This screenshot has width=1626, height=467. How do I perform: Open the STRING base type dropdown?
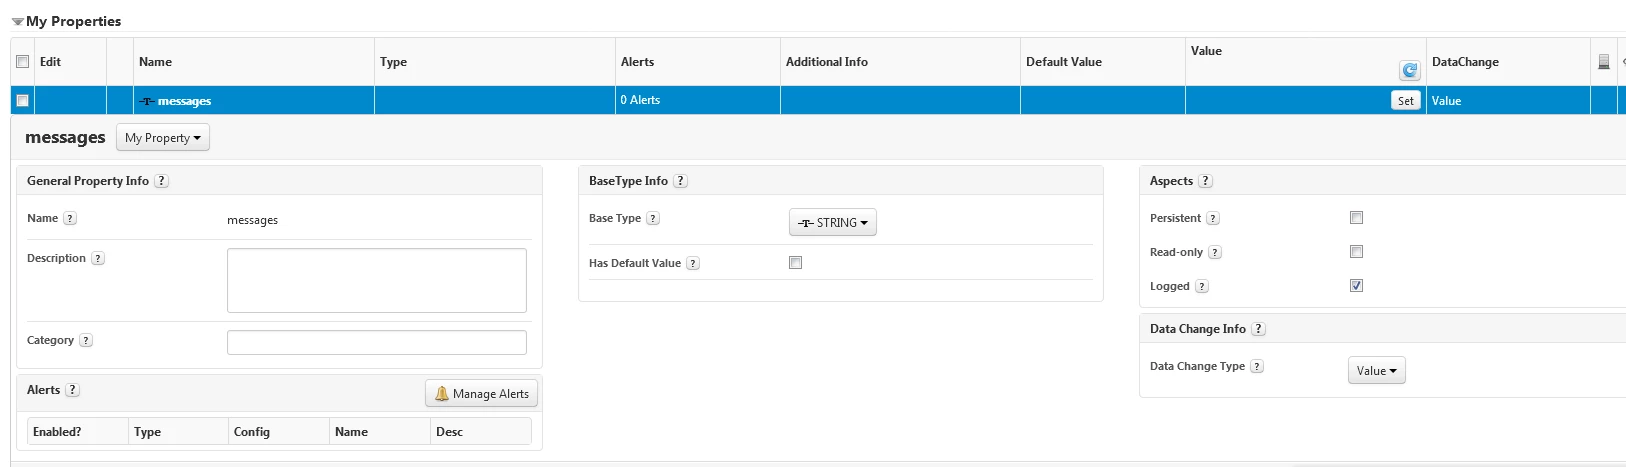[x=833, y=222]
